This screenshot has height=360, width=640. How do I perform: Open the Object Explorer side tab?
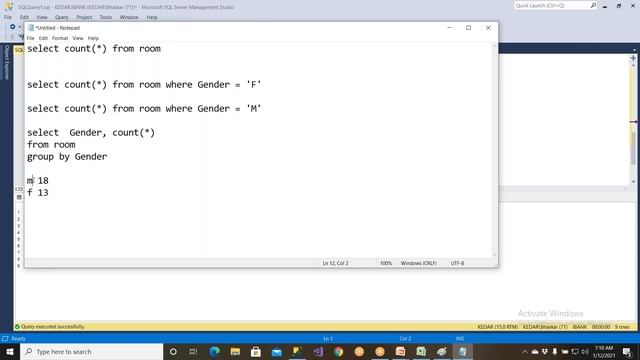6,62
